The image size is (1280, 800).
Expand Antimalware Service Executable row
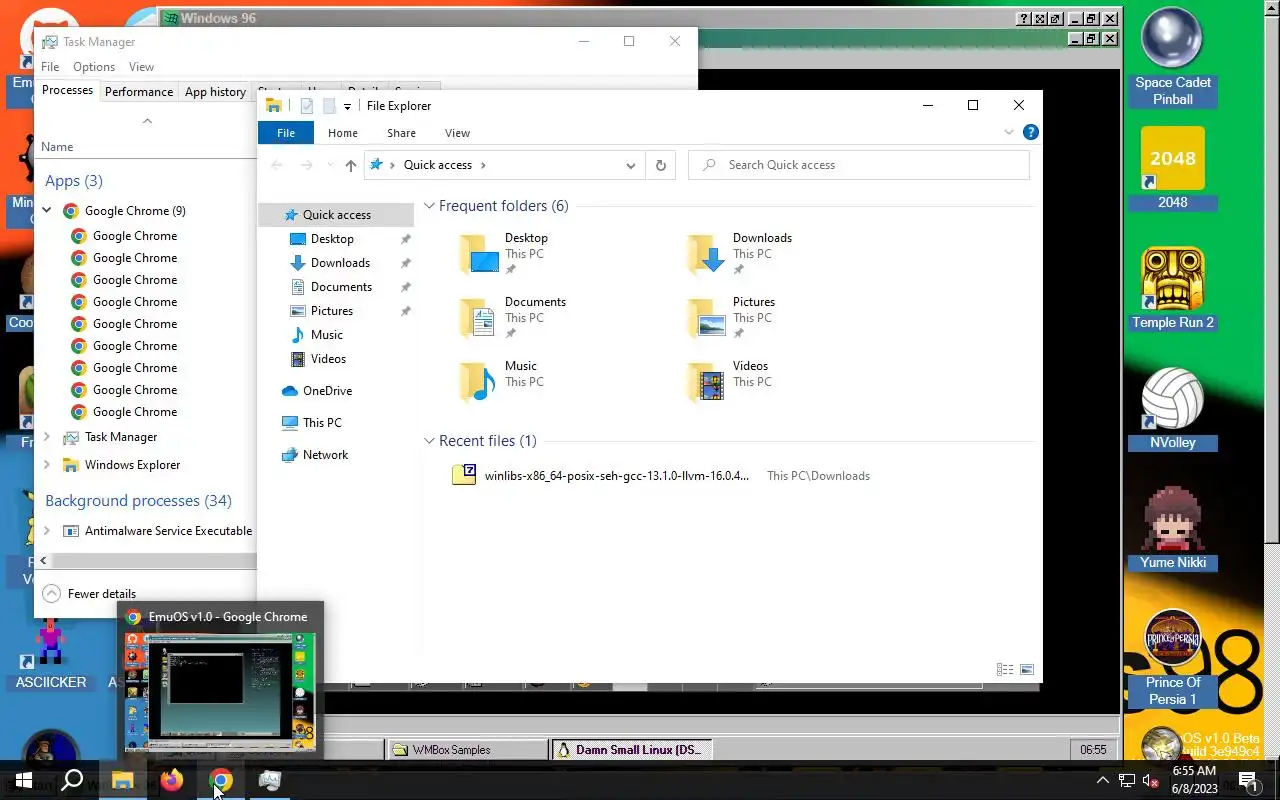47,531
